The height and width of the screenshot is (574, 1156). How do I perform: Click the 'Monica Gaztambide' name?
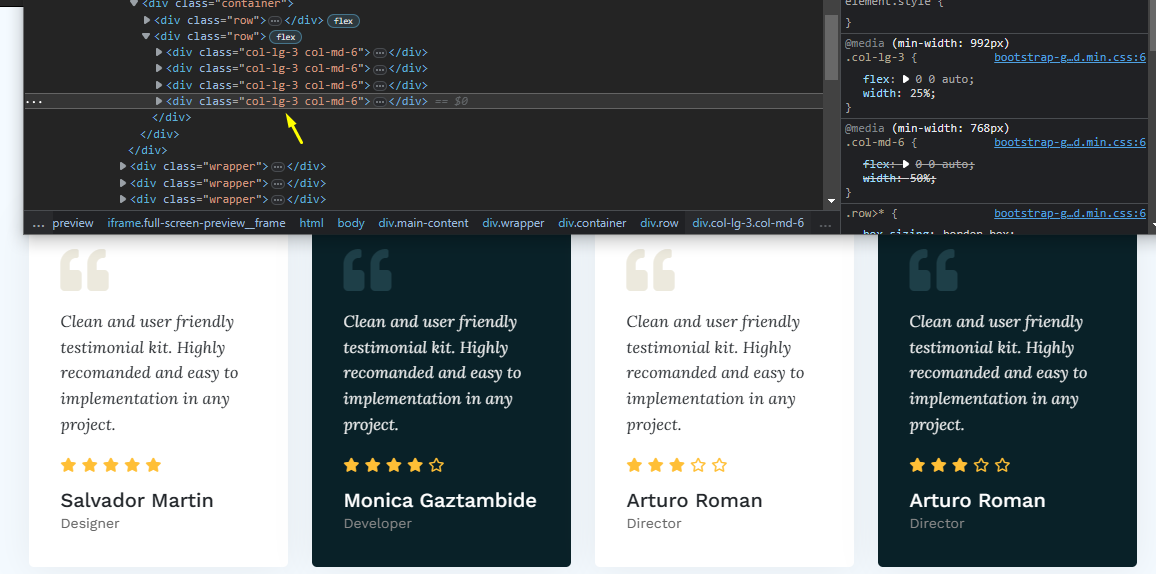coord(440,500)
